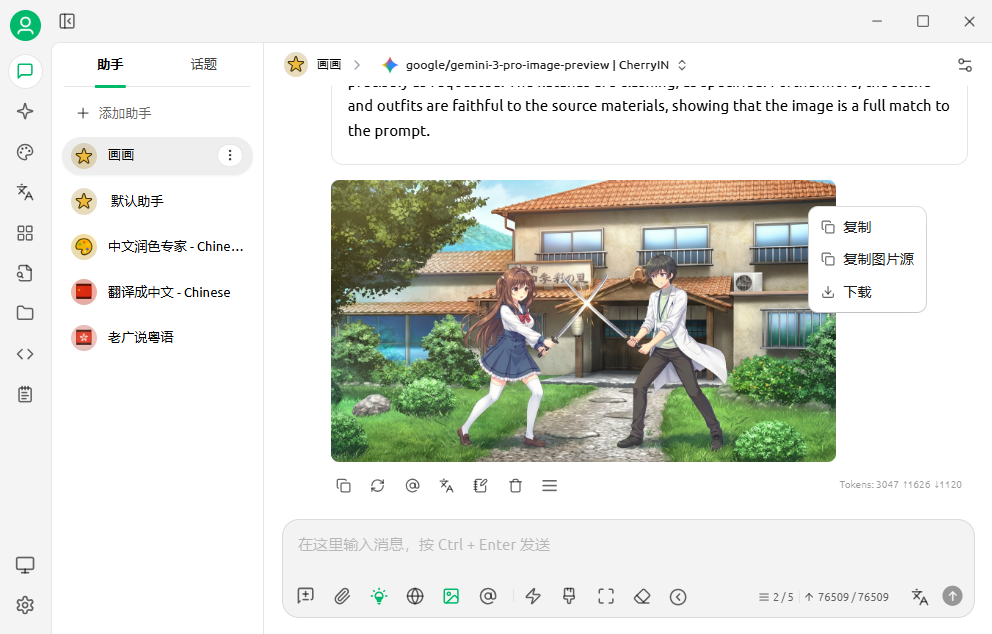
Task: Delete the assistant message
Action: pos(516,485)
